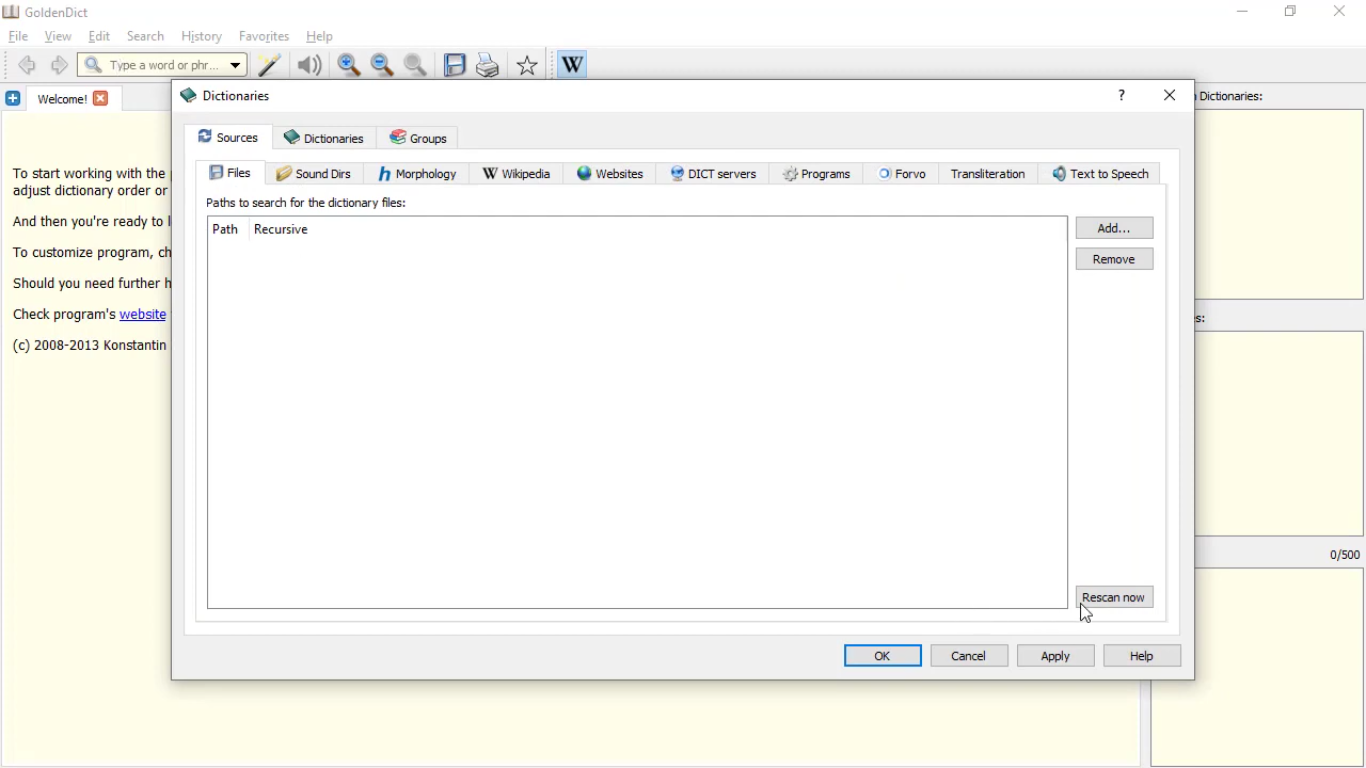Click the Apply button
Viewport: 1366px width, 768px height.
(1055, 656)
